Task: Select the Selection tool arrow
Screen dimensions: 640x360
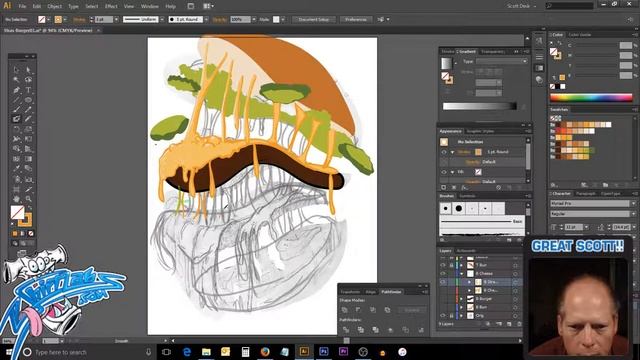Action: click(16, 70)
